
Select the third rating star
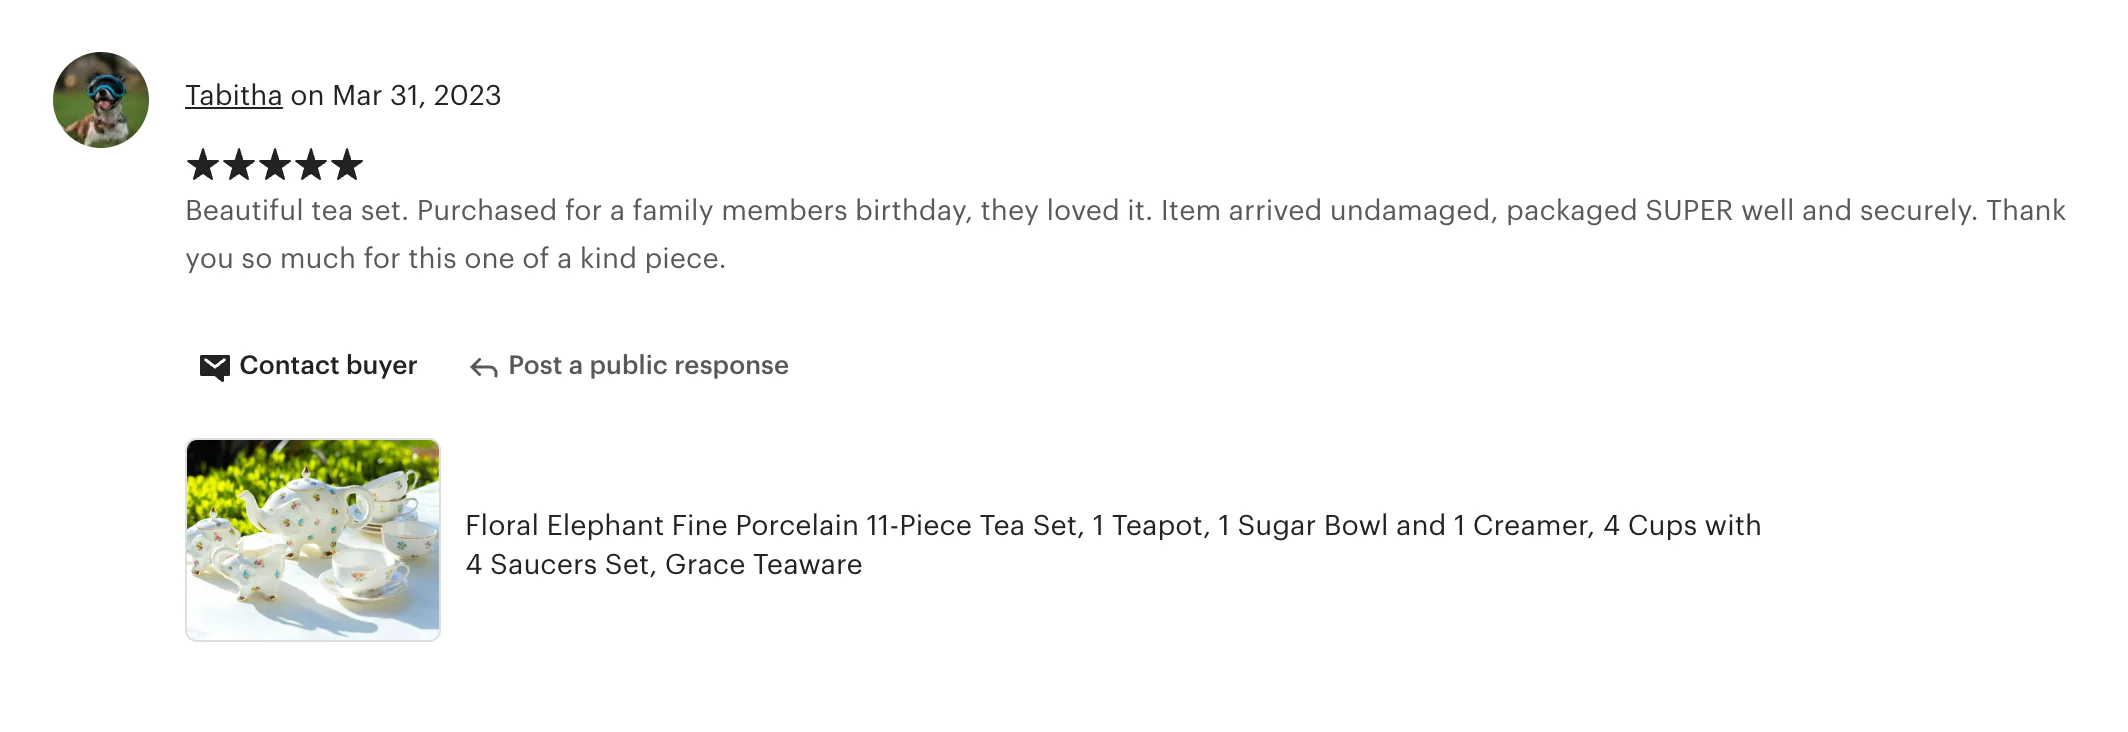tap(275, 165)
